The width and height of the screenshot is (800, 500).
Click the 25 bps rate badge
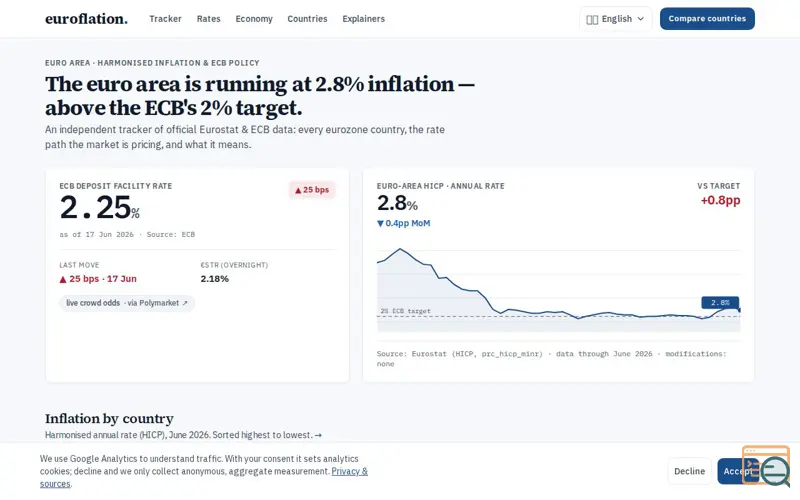[312, 190]
